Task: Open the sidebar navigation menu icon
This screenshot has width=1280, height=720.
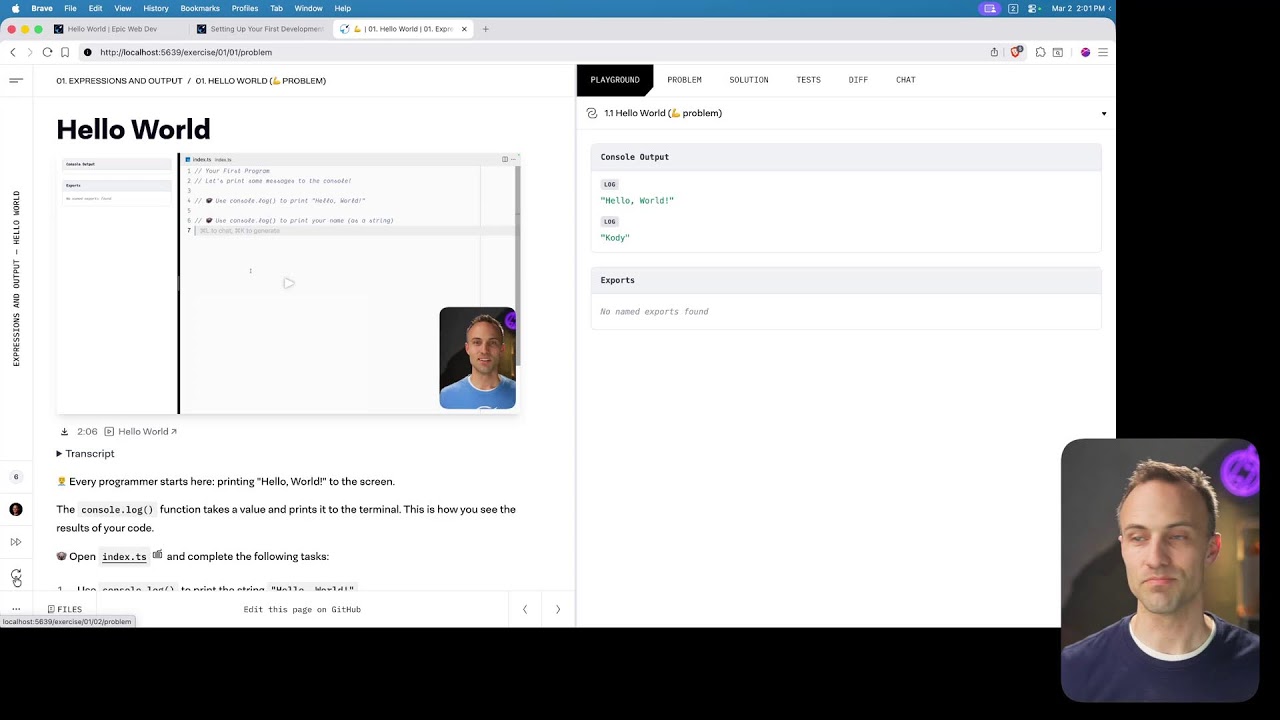Action: click(x=16, y=80)
